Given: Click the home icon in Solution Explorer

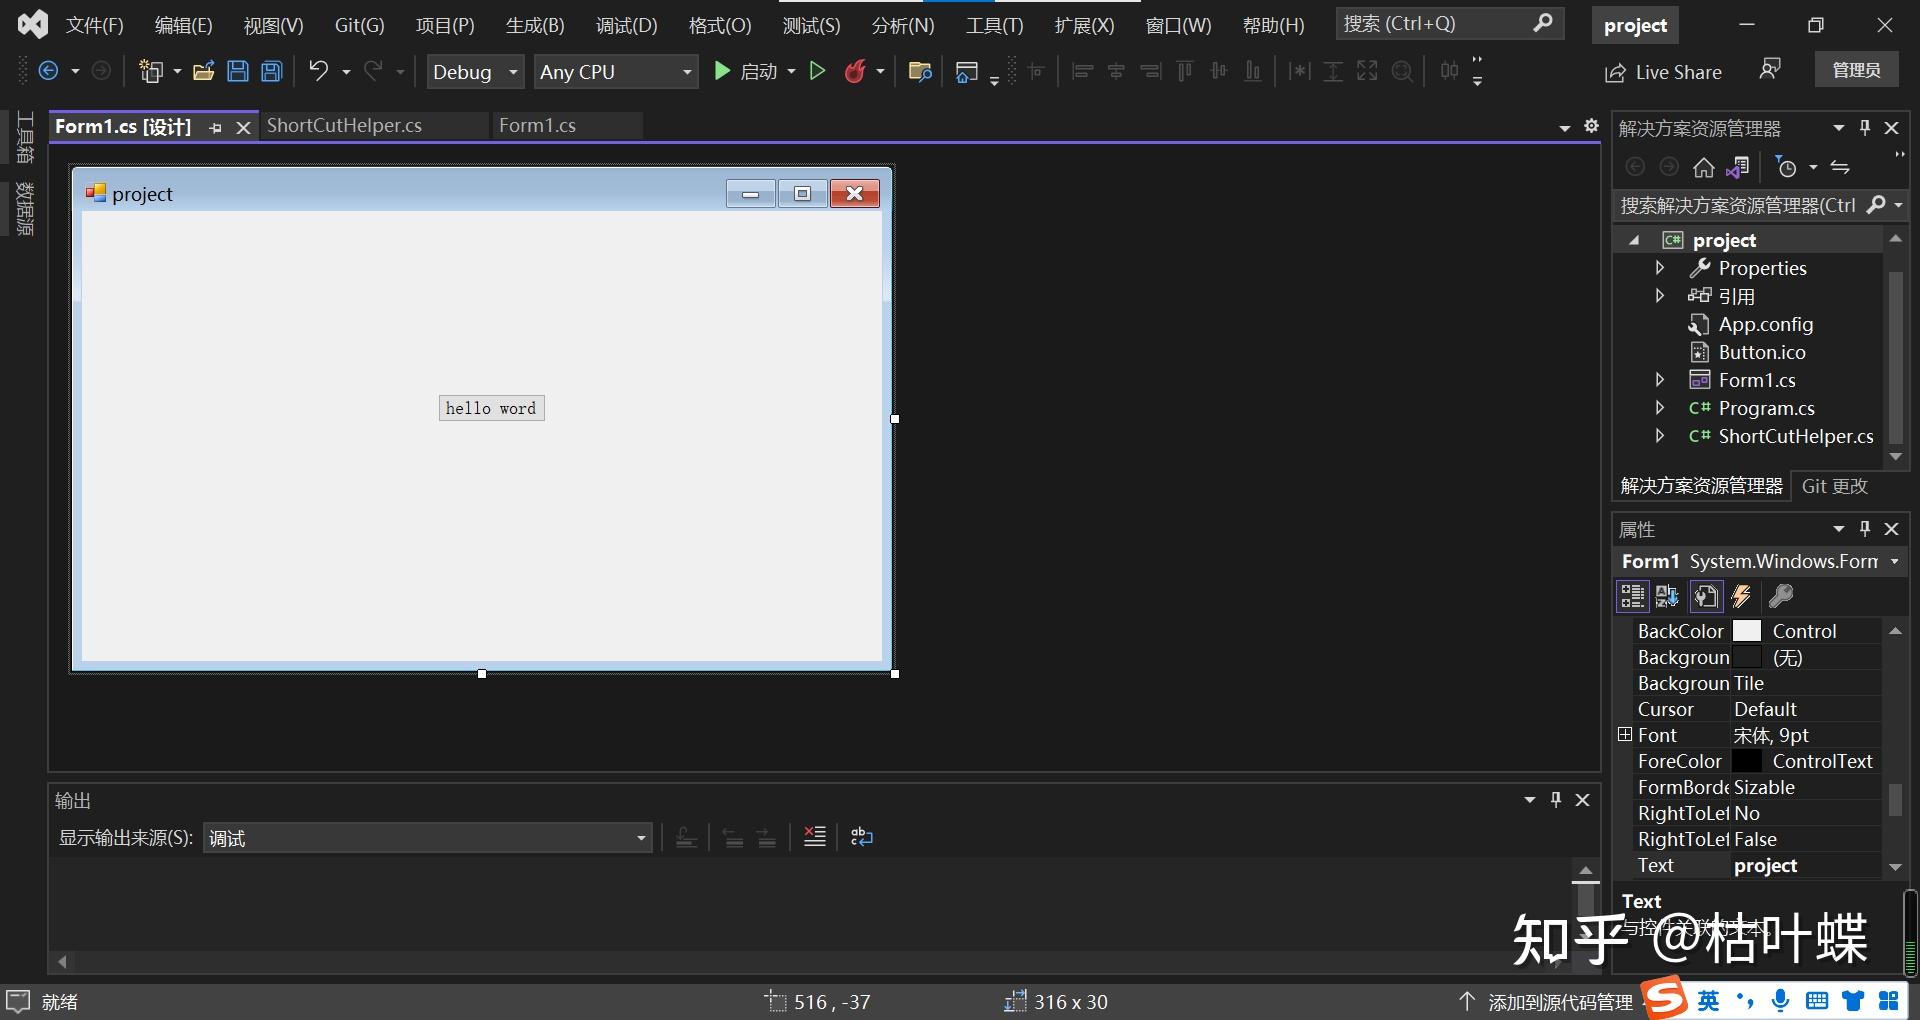Looking at the screenshot, I should tap(1704, 167).
